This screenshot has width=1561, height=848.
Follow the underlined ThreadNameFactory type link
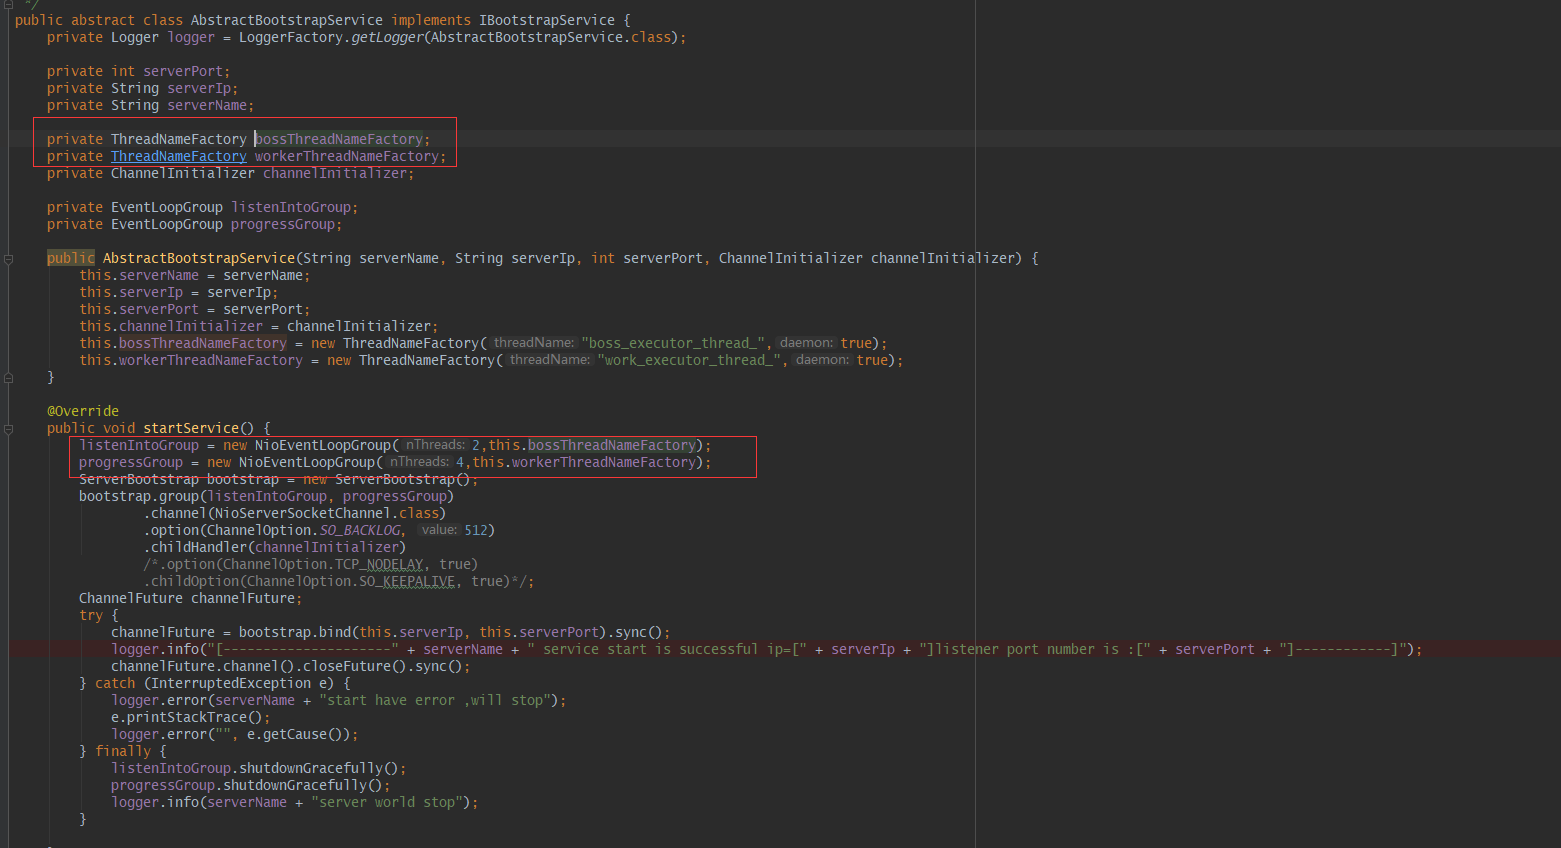(x=178, y=157)
